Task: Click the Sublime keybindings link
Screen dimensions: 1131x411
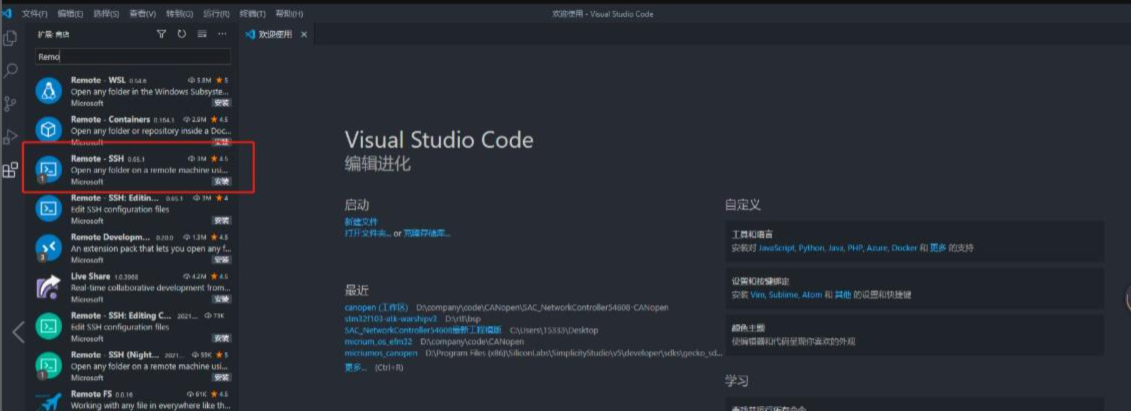Action: tap(783, 295)
